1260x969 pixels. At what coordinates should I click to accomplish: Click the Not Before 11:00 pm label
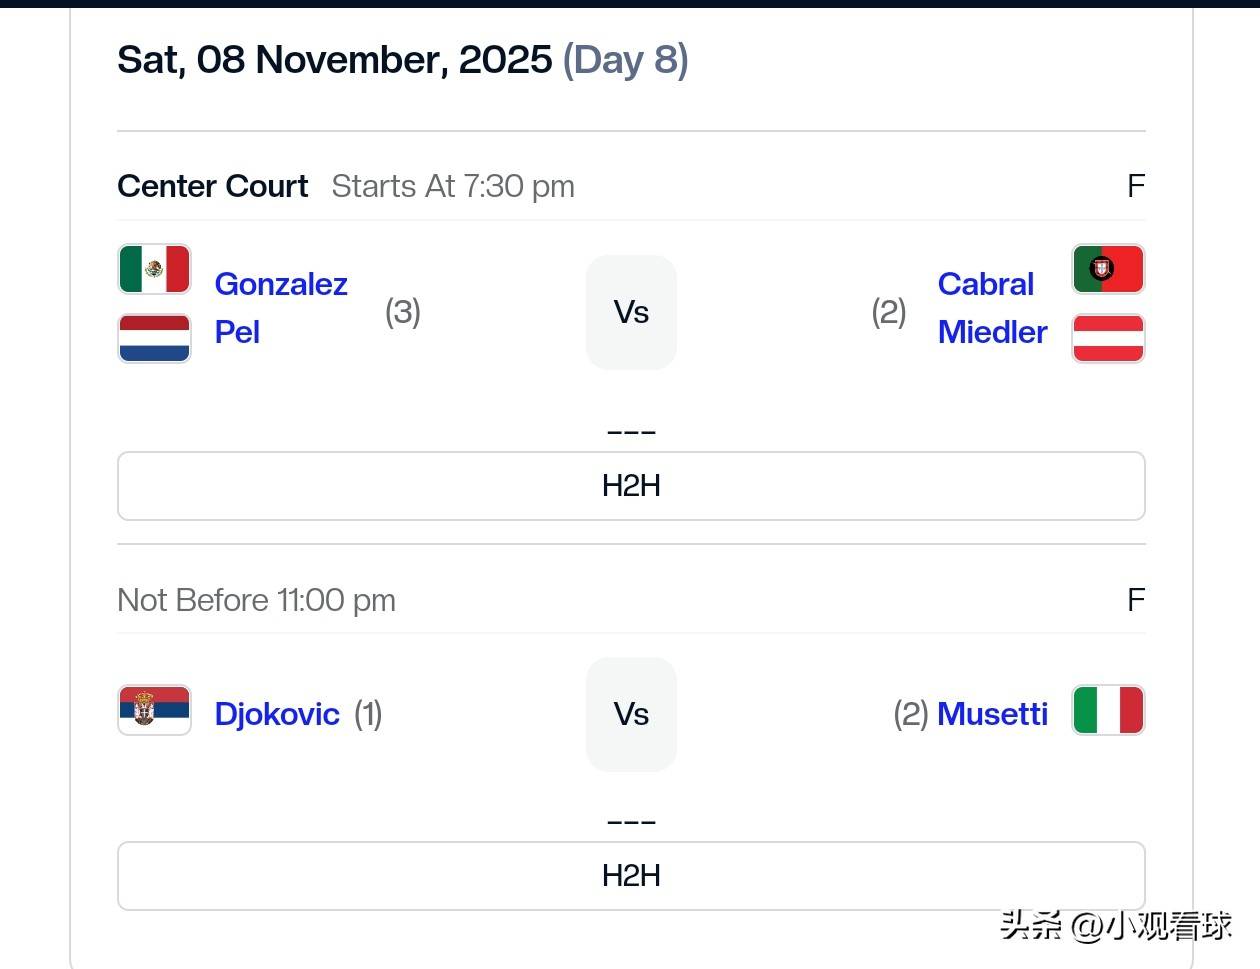[x=257, y=600]
